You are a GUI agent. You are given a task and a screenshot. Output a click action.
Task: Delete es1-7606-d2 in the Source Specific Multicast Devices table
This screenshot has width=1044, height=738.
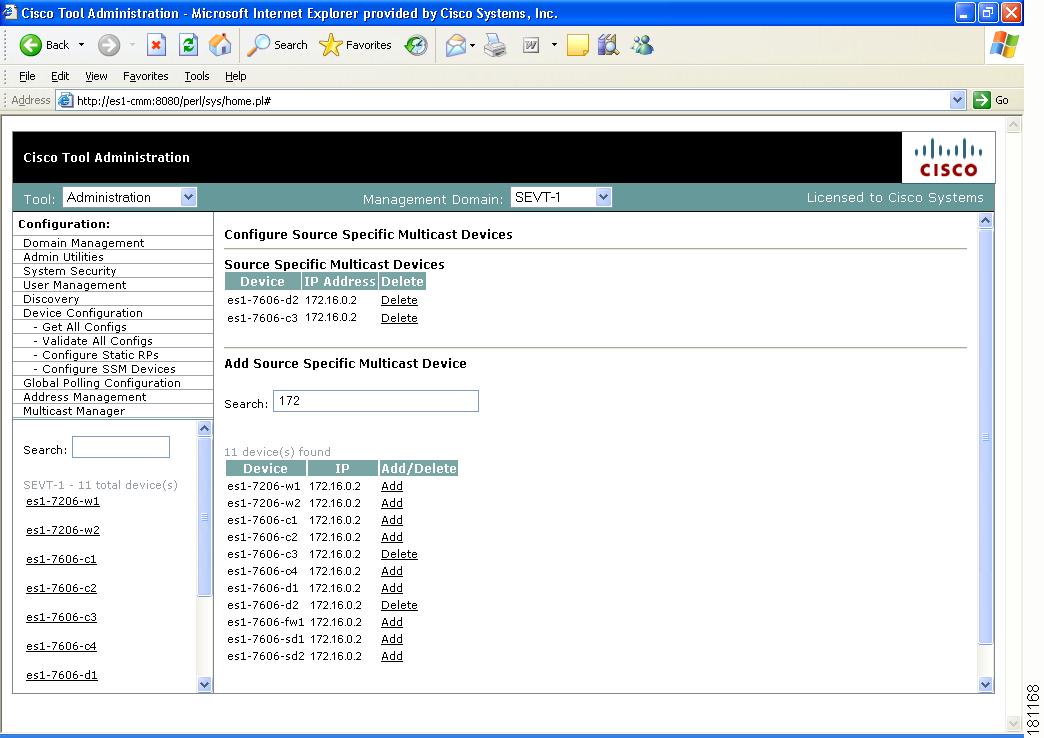click(399, 300)
